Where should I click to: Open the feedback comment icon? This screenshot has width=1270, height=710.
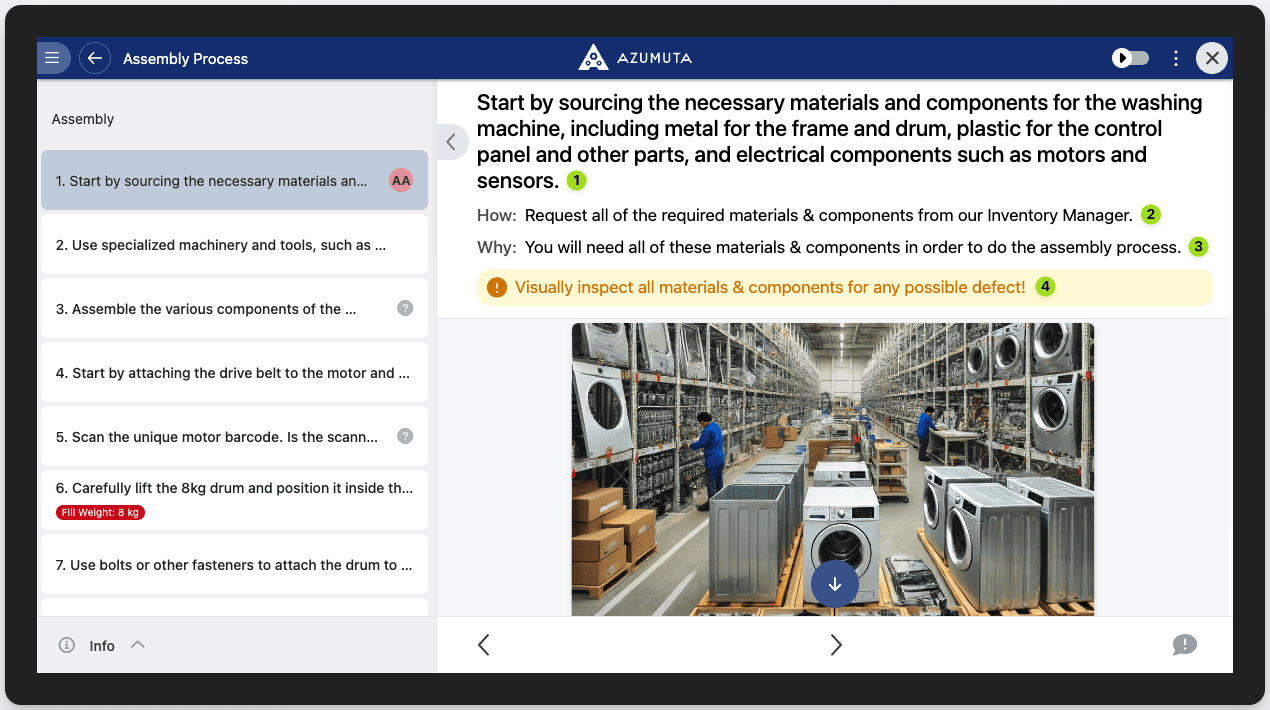pyautogui.click(x=1184, y=645)
